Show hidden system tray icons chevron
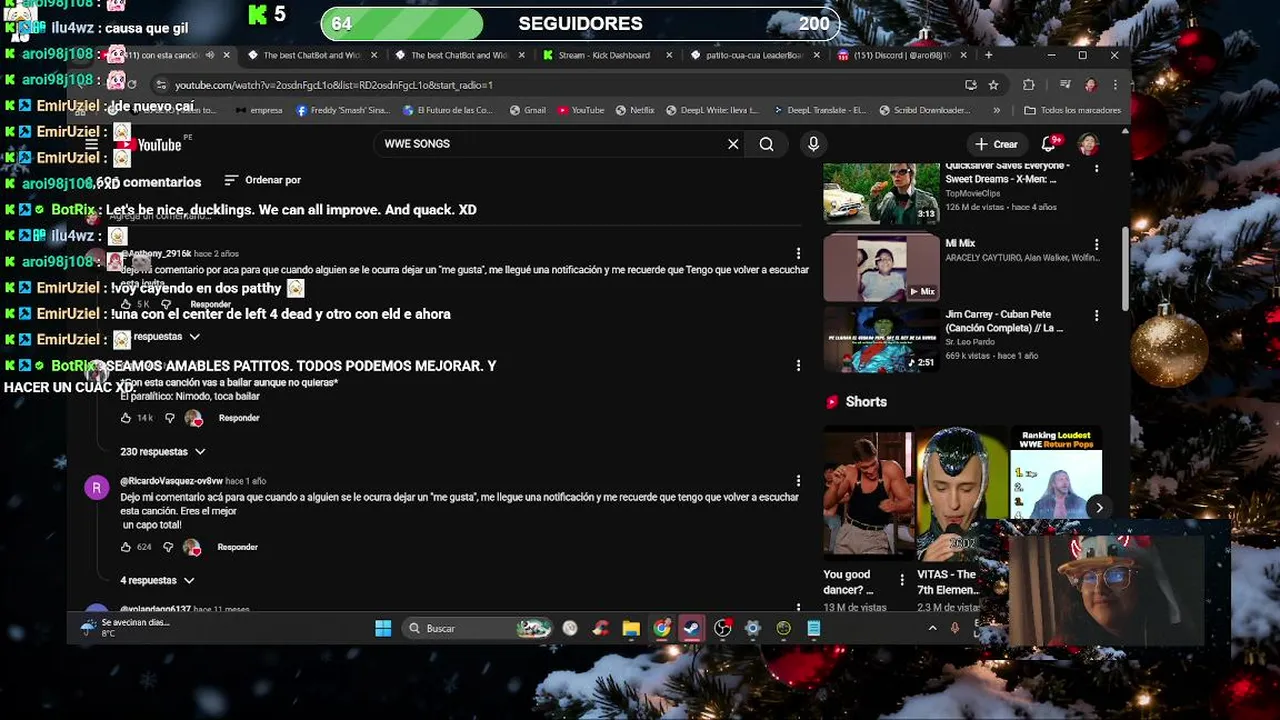Viewport: 1280px width, 720px height. [932, 628]
